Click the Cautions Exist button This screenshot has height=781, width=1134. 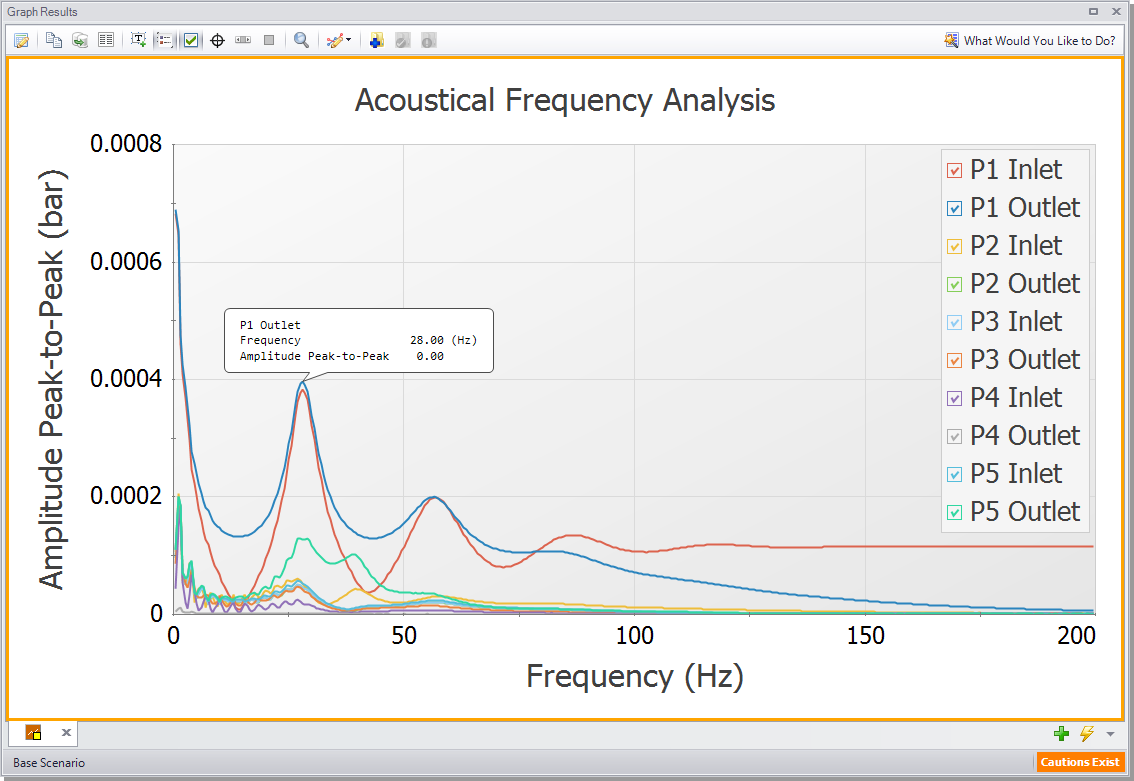(x=1081, y=762)
